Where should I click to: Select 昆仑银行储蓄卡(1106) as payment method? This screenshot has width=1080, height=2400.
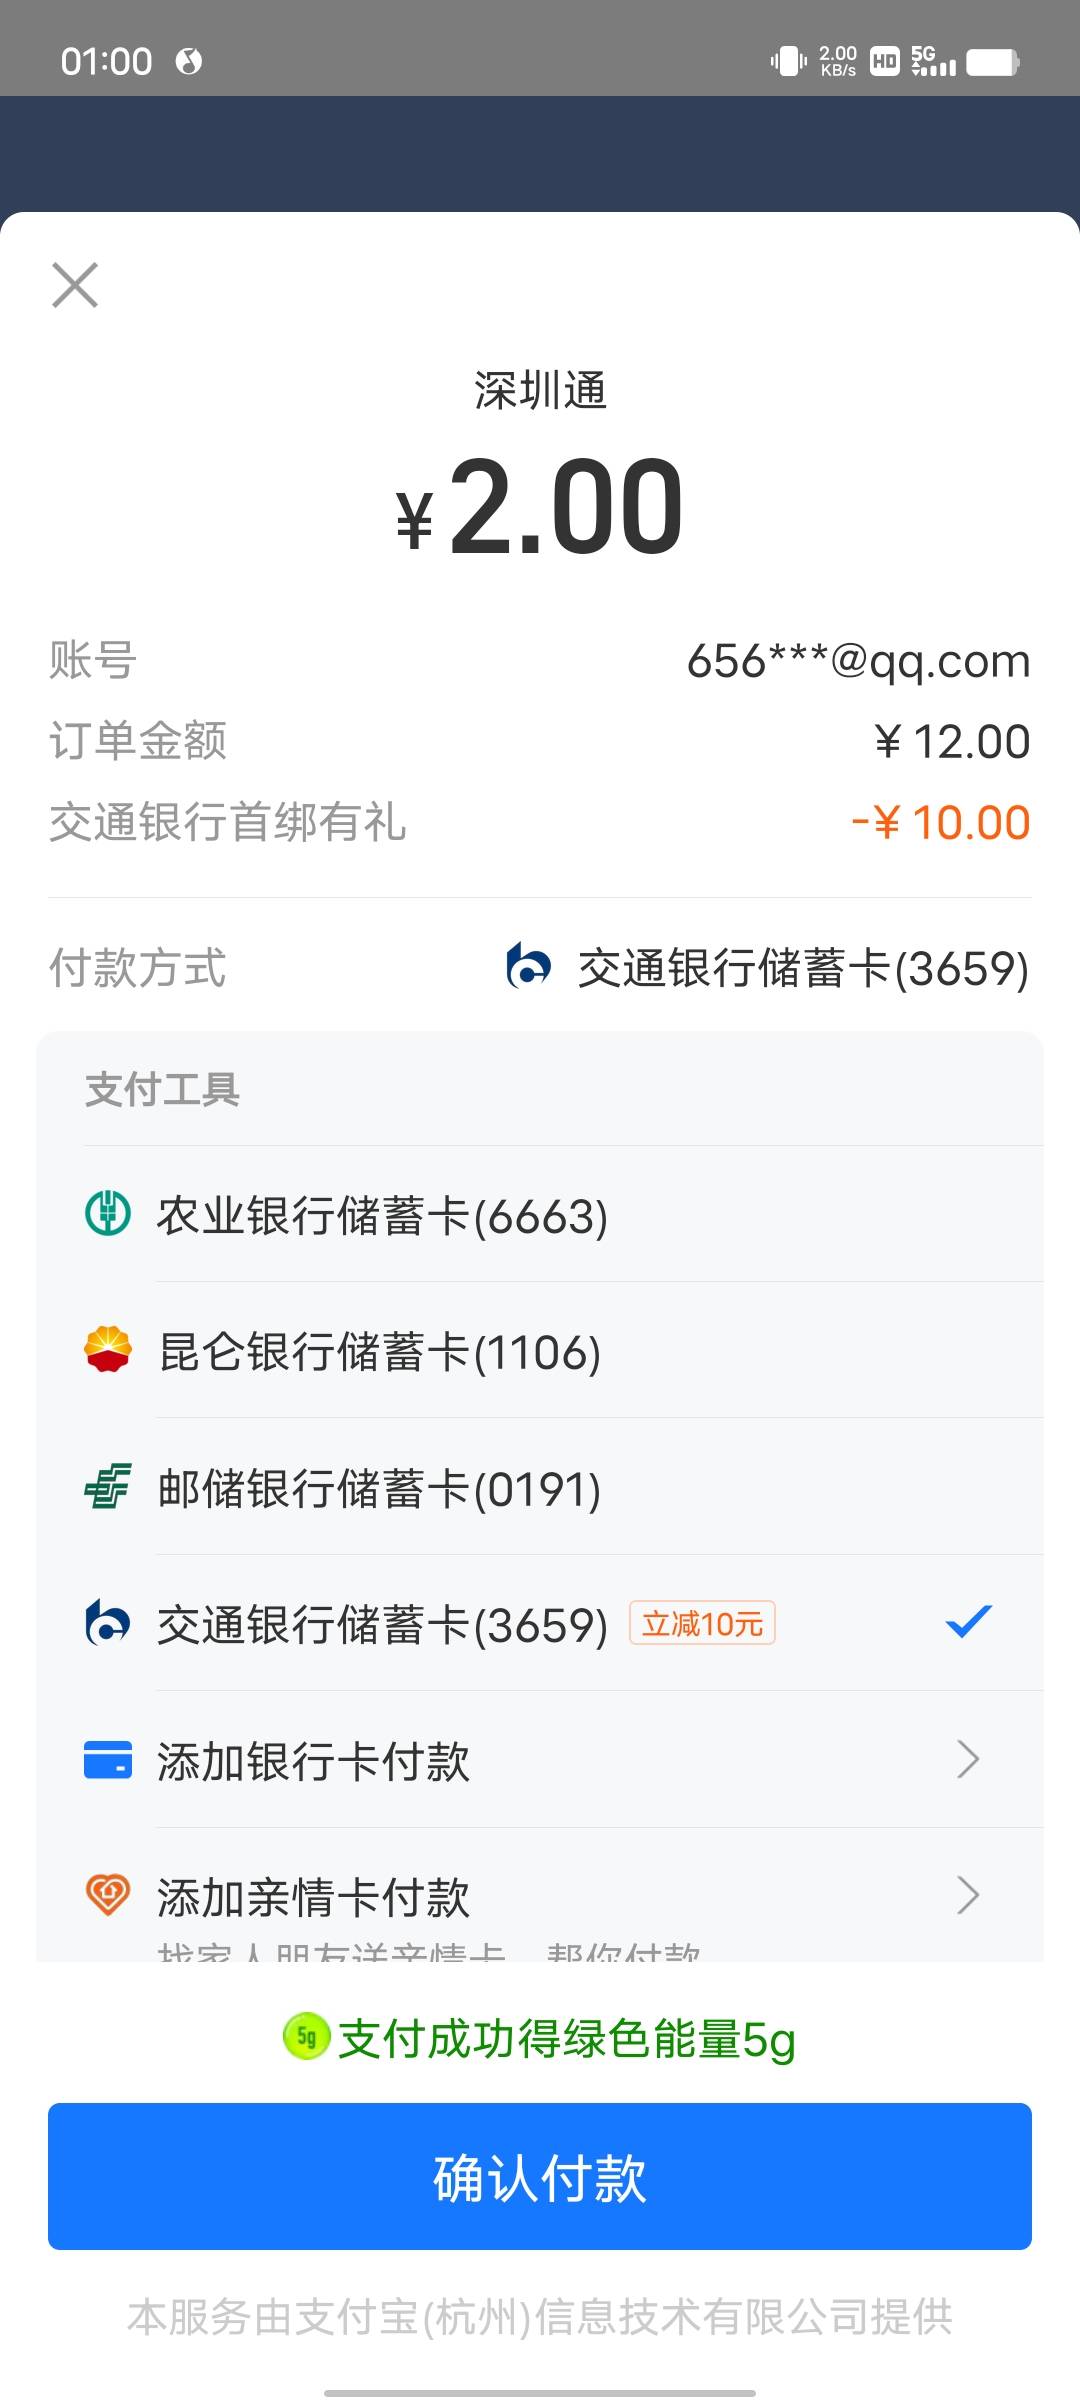point(380,1352)
